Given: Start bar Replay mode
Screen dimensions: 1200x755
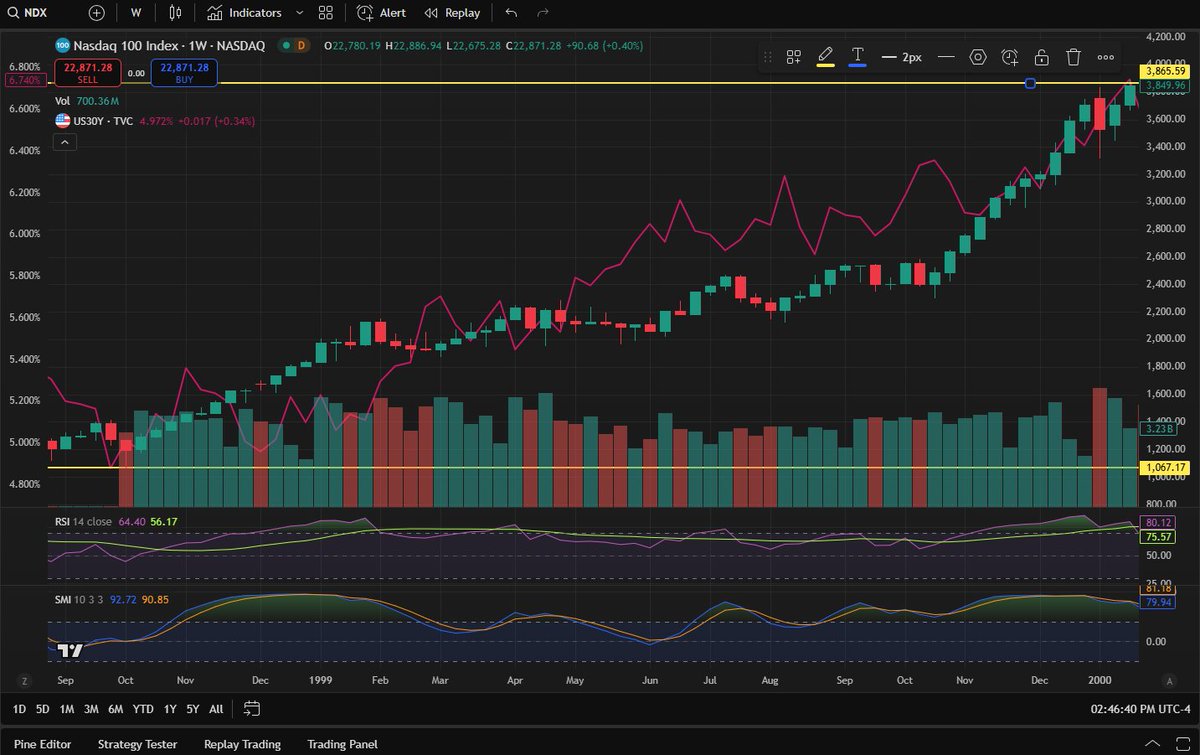Looking at the screenshot, I should coord(452,13).
